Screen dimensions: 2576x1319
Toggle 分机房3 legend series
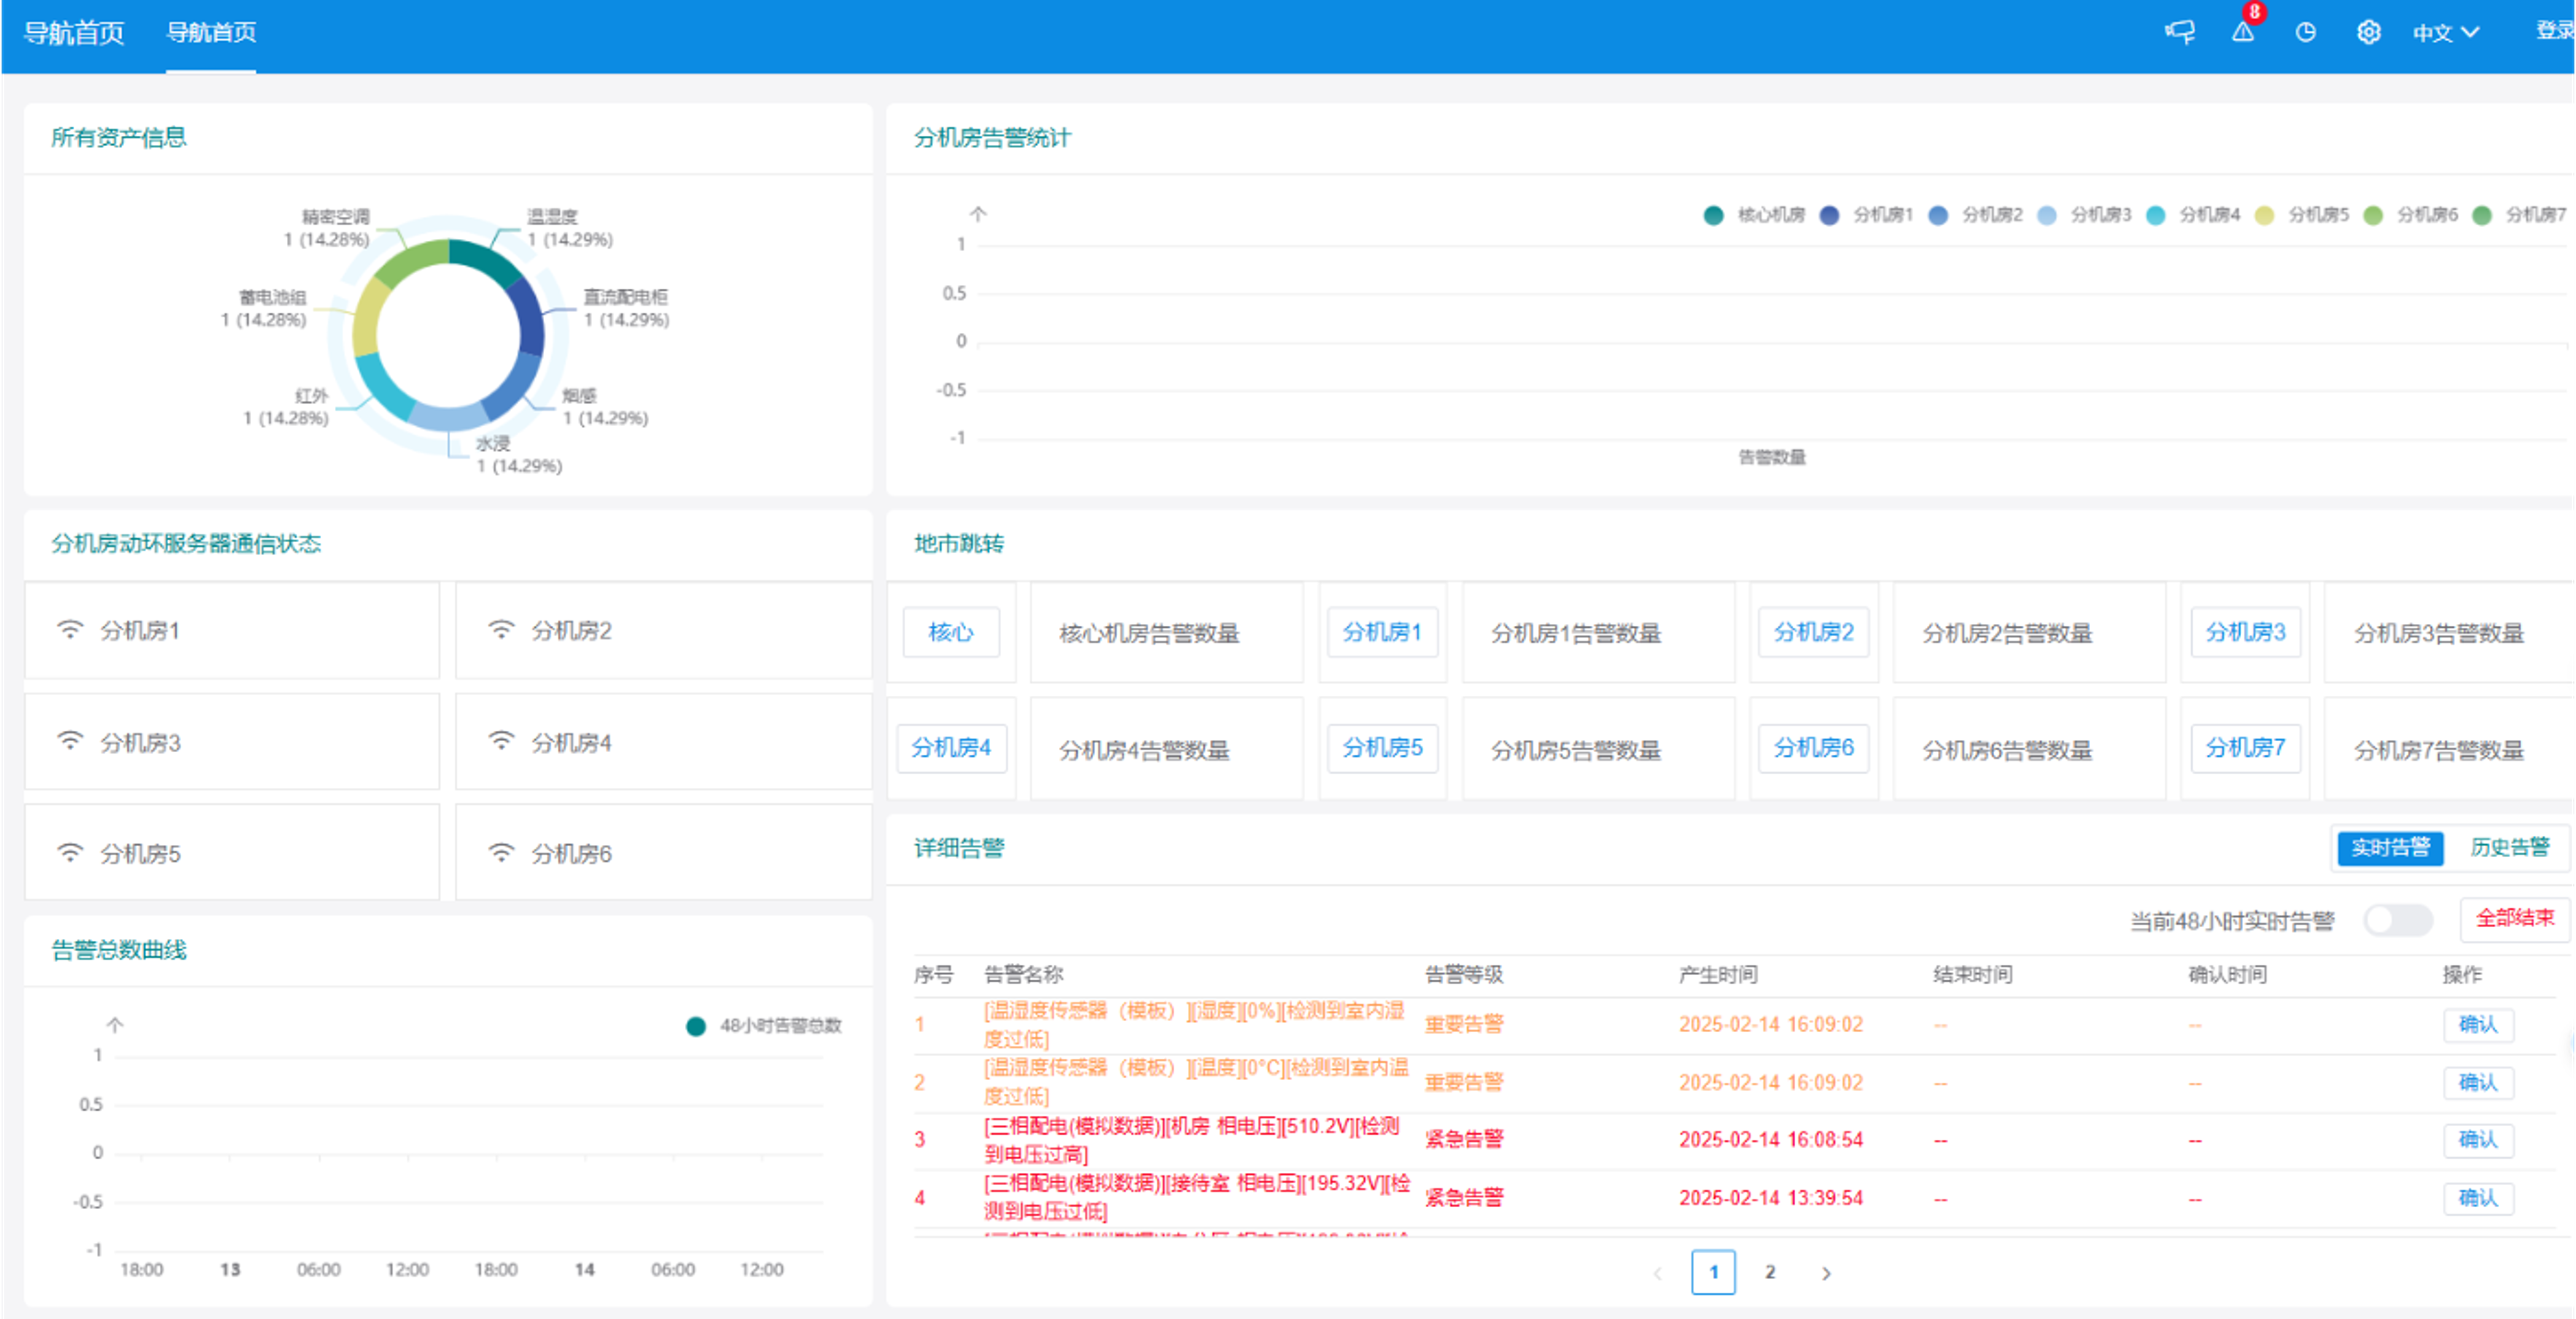[x=2084, y=215]
